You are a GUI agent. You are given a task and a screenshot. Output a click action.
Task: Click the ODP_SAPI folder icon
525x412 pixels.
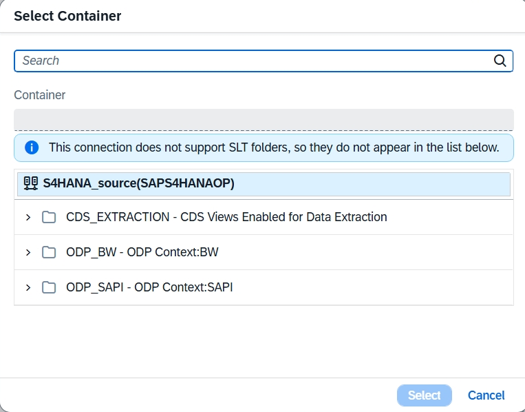tap(49, 287)
